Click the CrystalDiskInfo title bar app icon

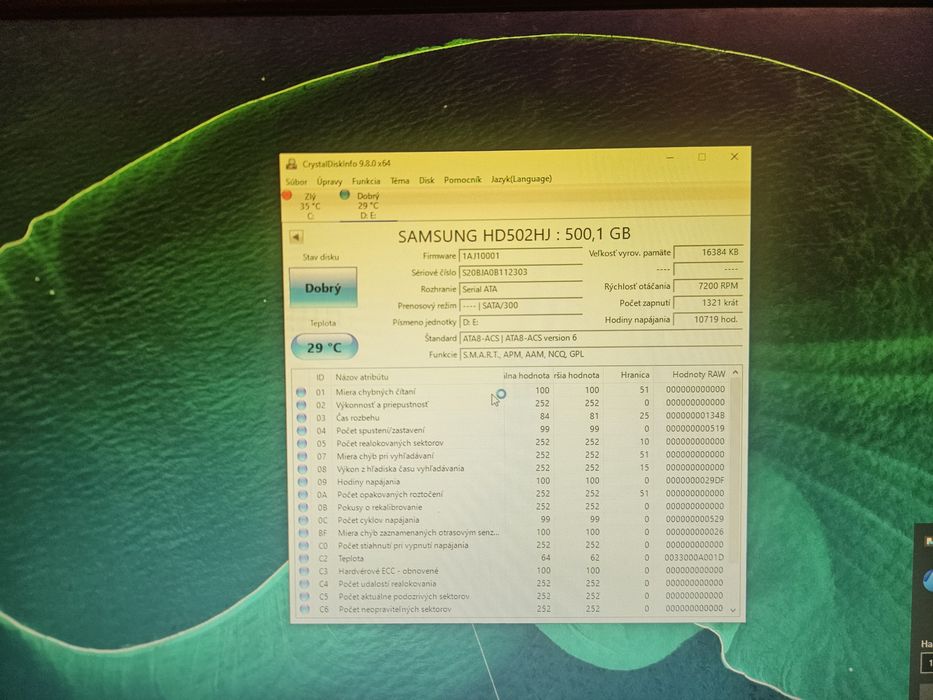(x=292, y=164)
